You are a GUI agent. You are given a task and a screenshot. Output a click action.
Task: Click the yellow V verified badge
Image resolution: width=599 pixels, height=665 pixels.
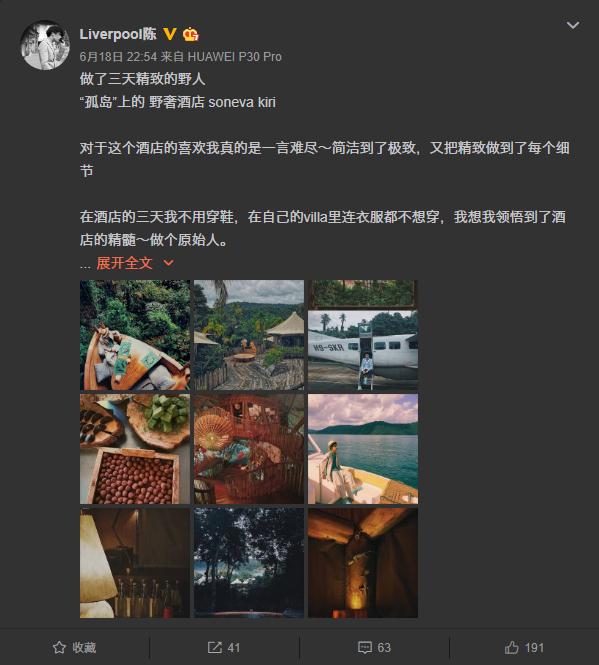(x=170, y=34)
